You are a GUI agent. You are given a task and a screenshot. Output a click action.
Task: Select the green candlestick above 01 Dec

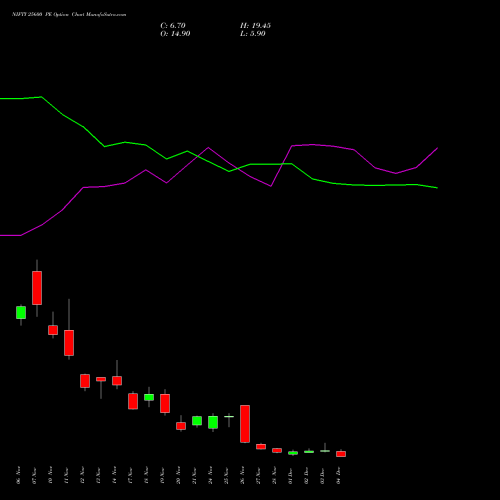click(293, 453)
